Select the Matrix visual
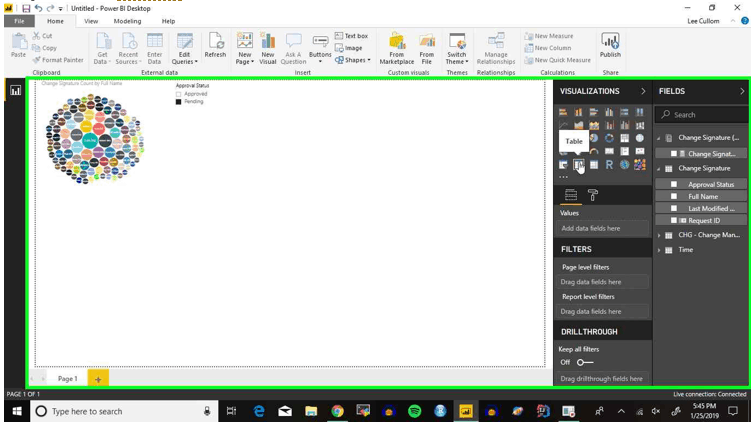 [594, 165]
